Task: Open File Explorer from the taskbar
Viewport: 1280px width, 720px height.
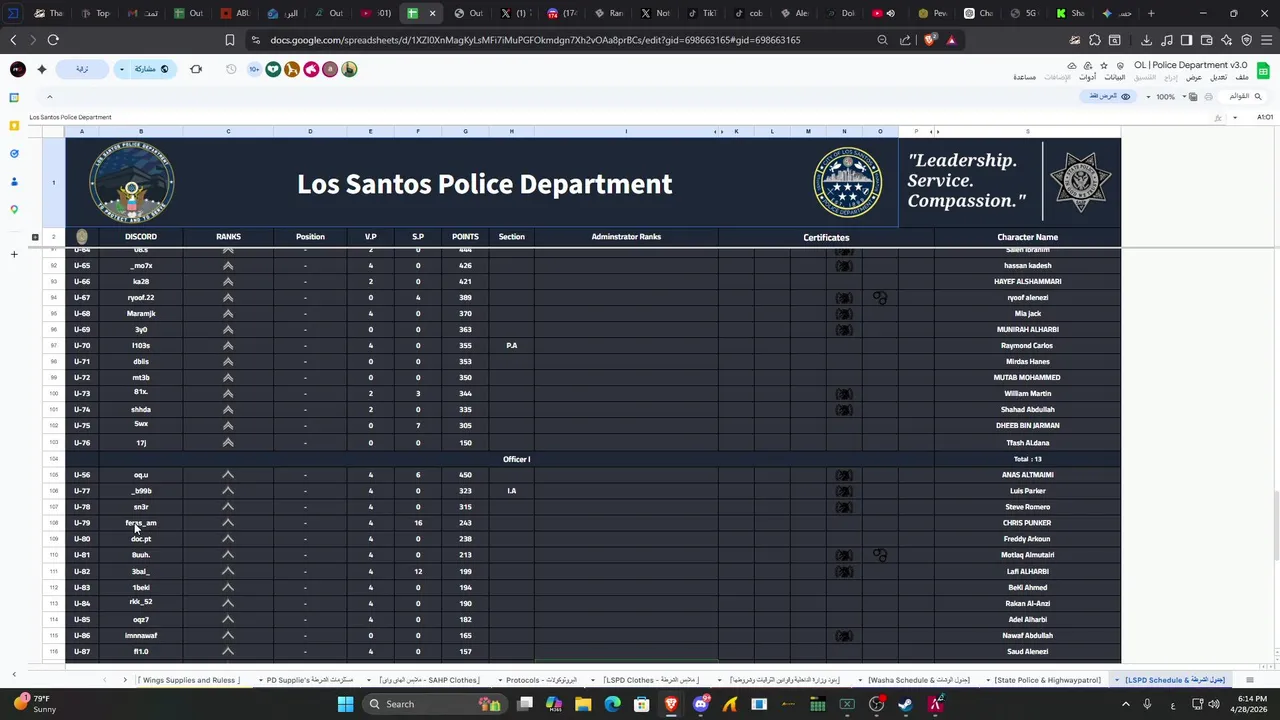Action: click(x=583, y=704)
